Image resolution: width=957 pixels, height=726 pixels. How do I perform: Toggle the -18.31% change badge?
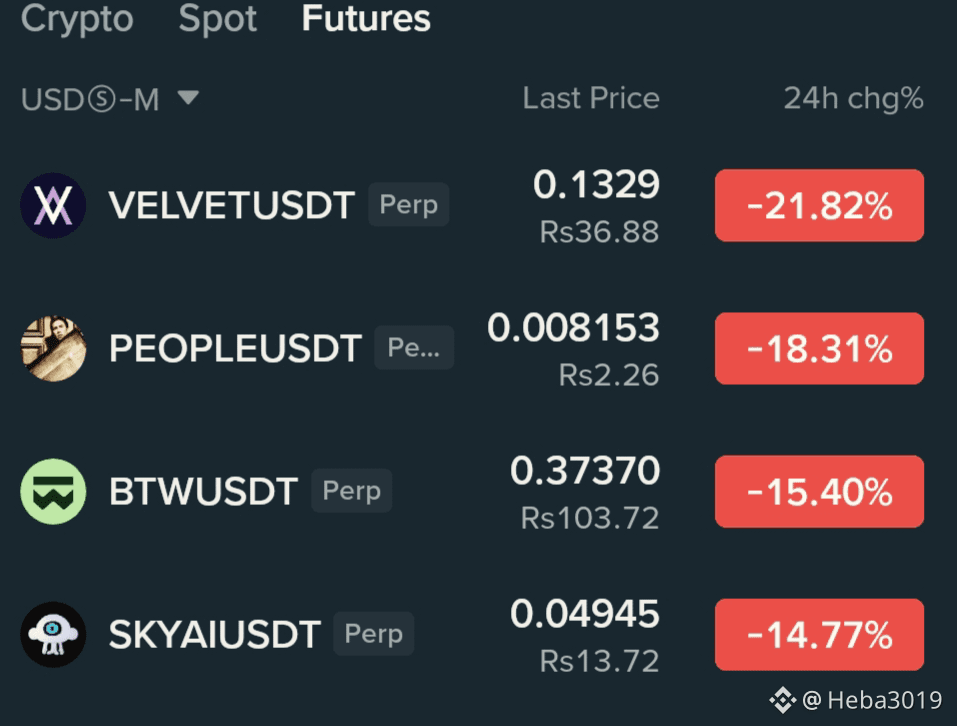point(819,348)
